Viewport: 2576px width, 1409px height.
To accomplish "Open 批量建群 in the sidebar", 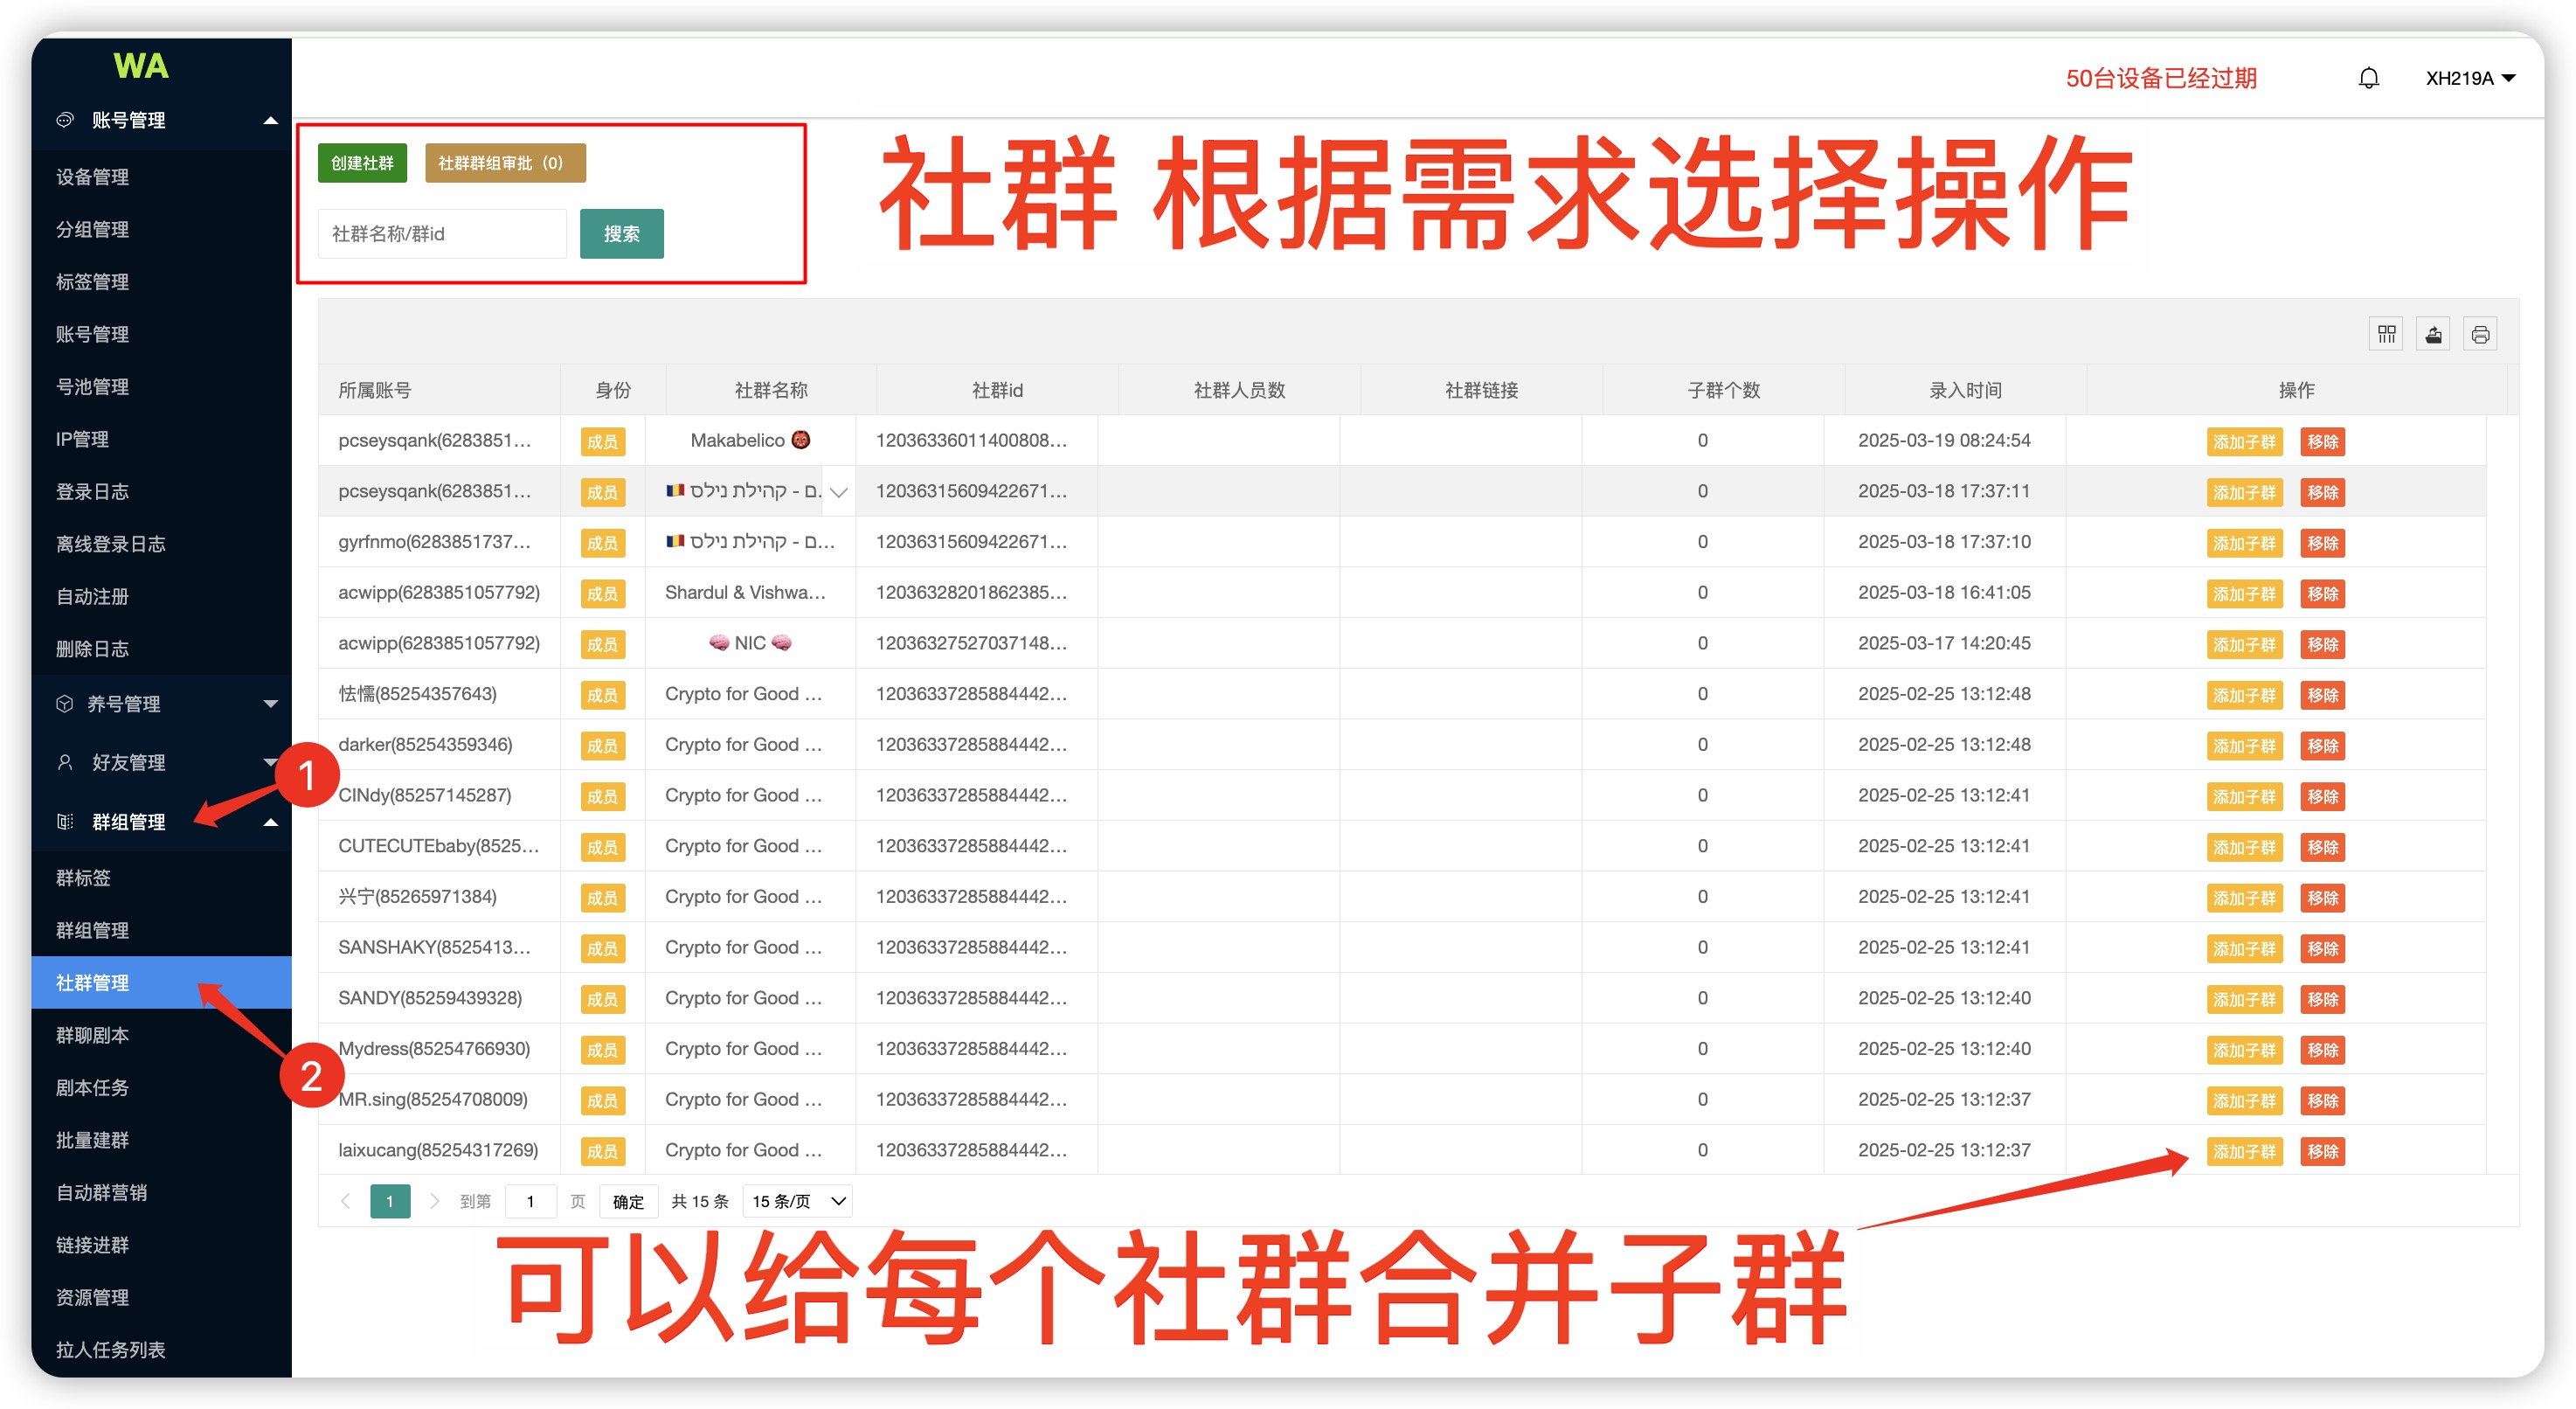I will [93, 1140].
